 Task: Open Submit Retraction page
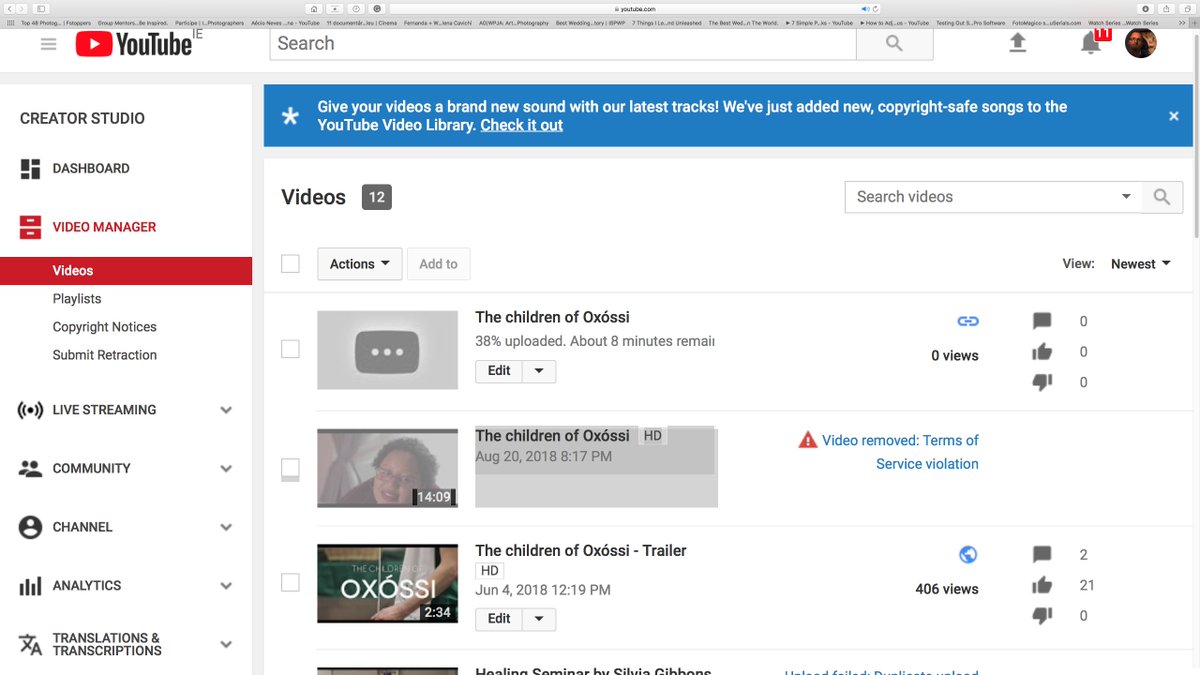click(x=105, y=355)
